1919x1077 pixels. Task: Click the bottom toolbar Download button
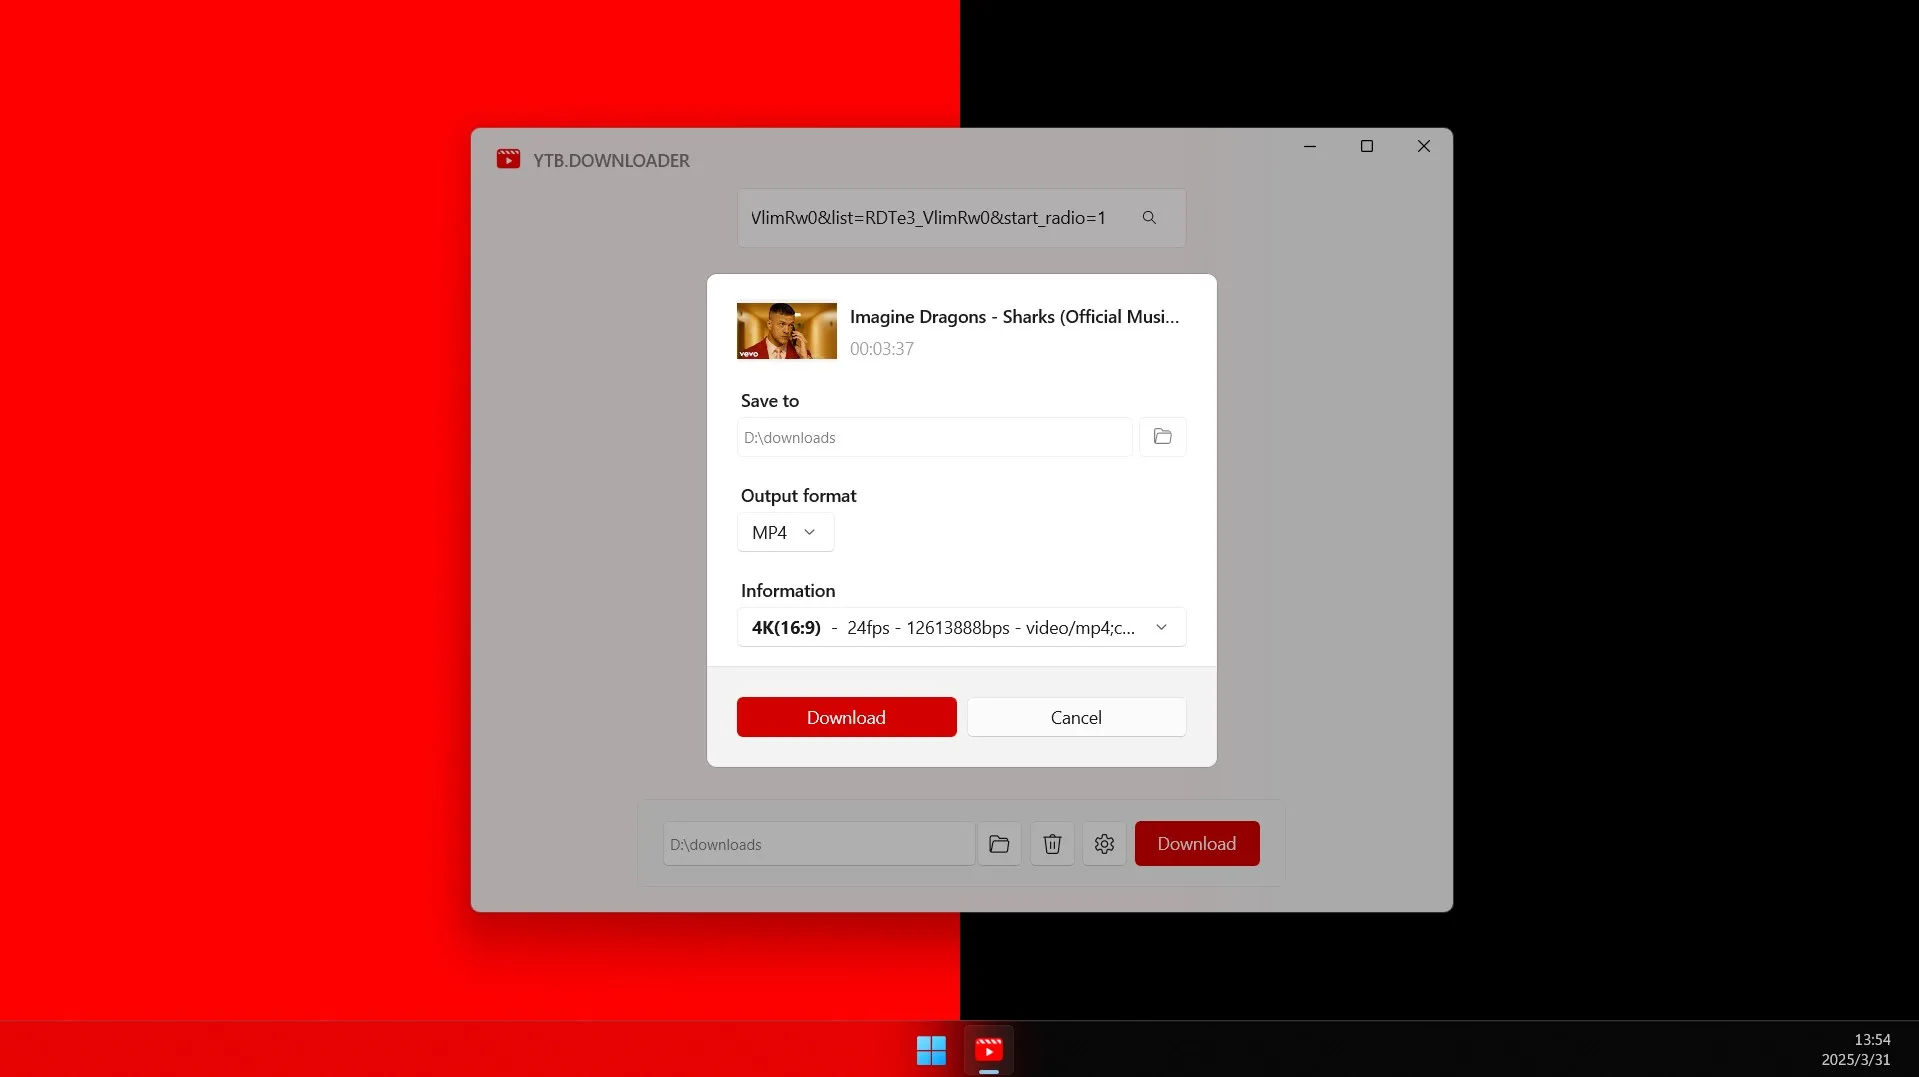tap(1196, 843)
